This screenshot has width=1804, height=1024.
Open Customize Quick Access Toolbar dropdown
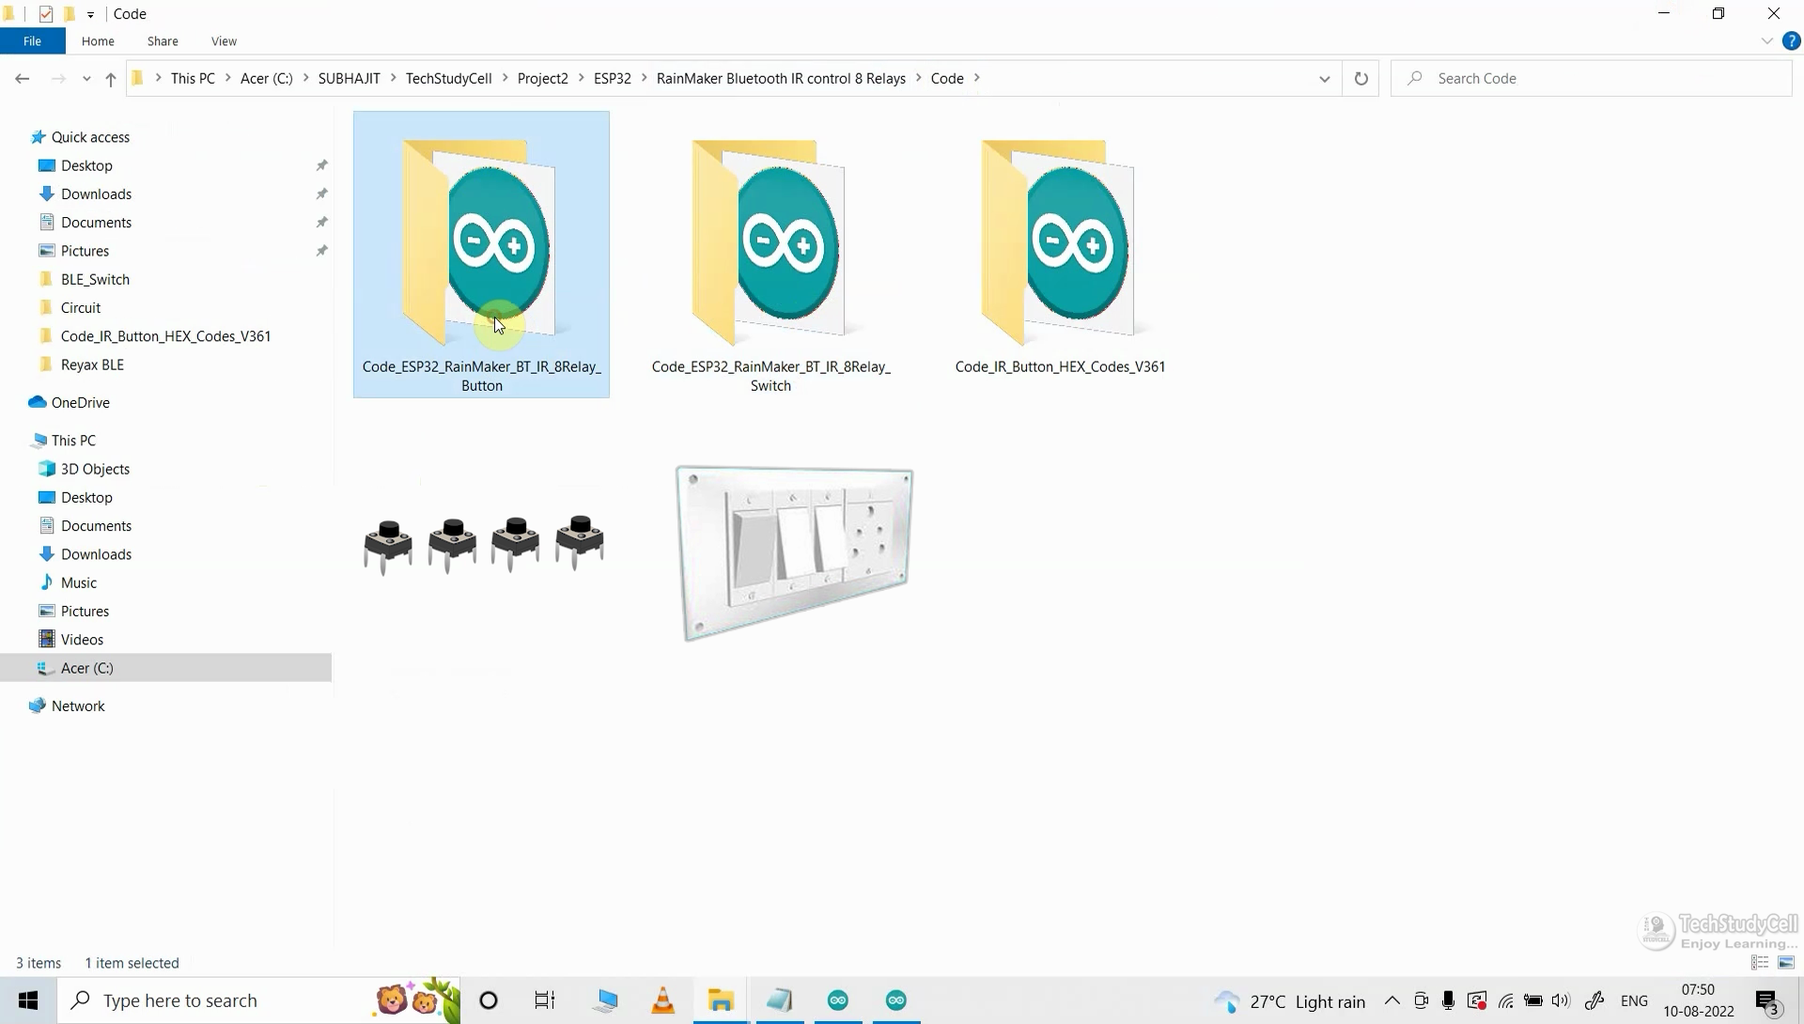point(90,14)
